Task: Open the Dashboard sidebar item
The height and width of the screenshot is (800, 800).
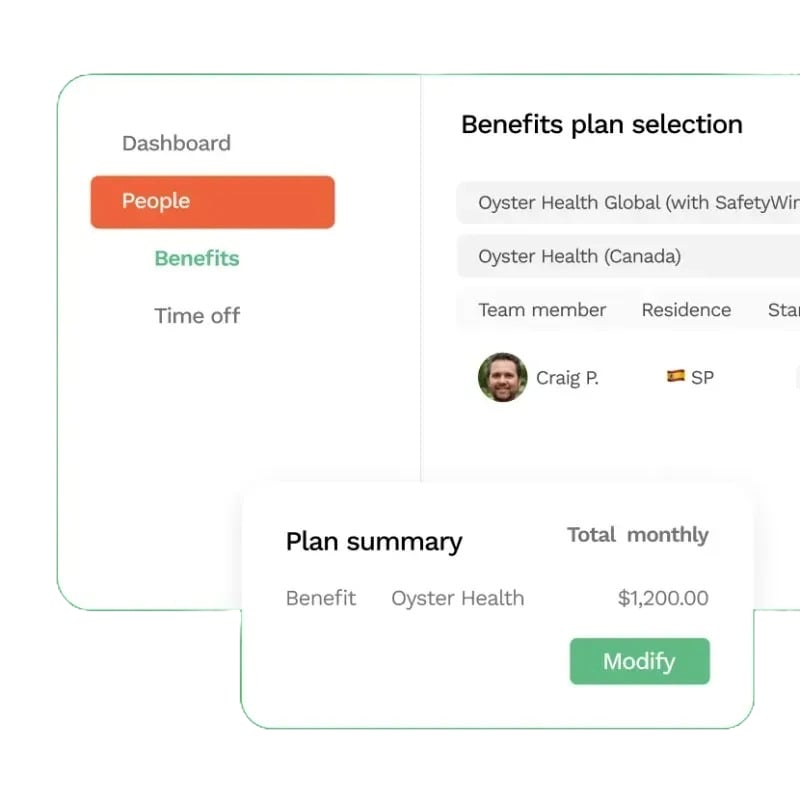Action: (x=176, y=143)
